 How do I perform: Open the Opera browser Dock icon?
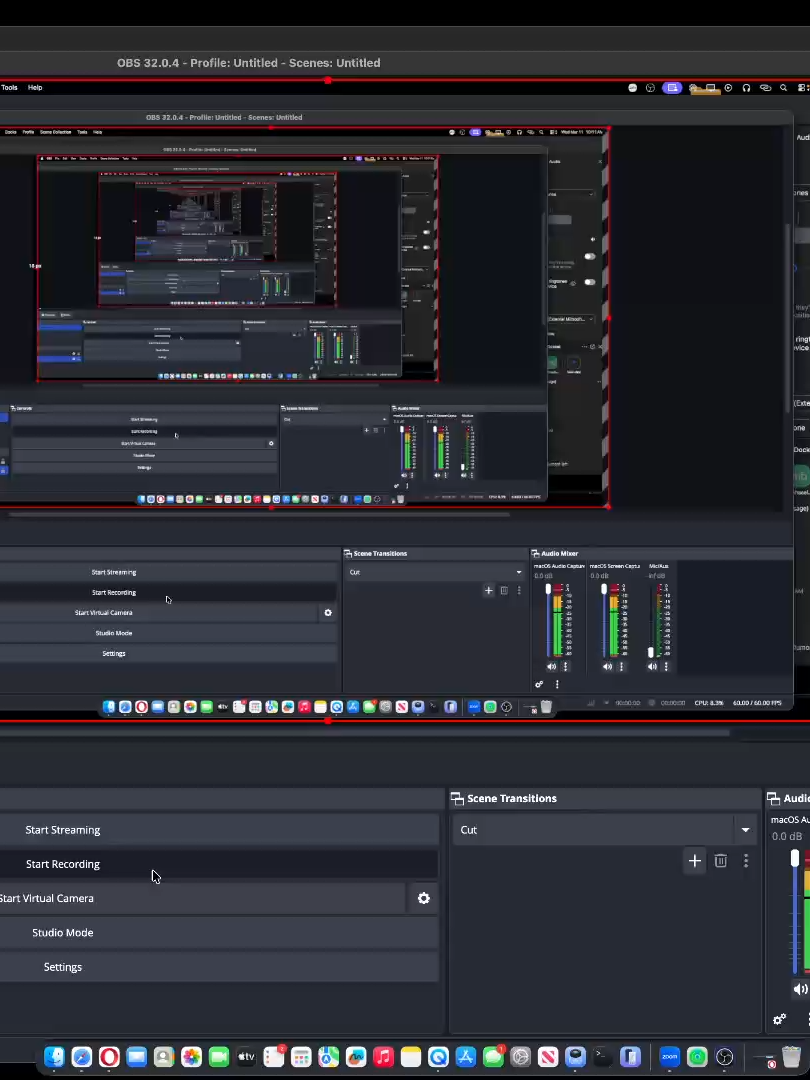coord(109,1057)
